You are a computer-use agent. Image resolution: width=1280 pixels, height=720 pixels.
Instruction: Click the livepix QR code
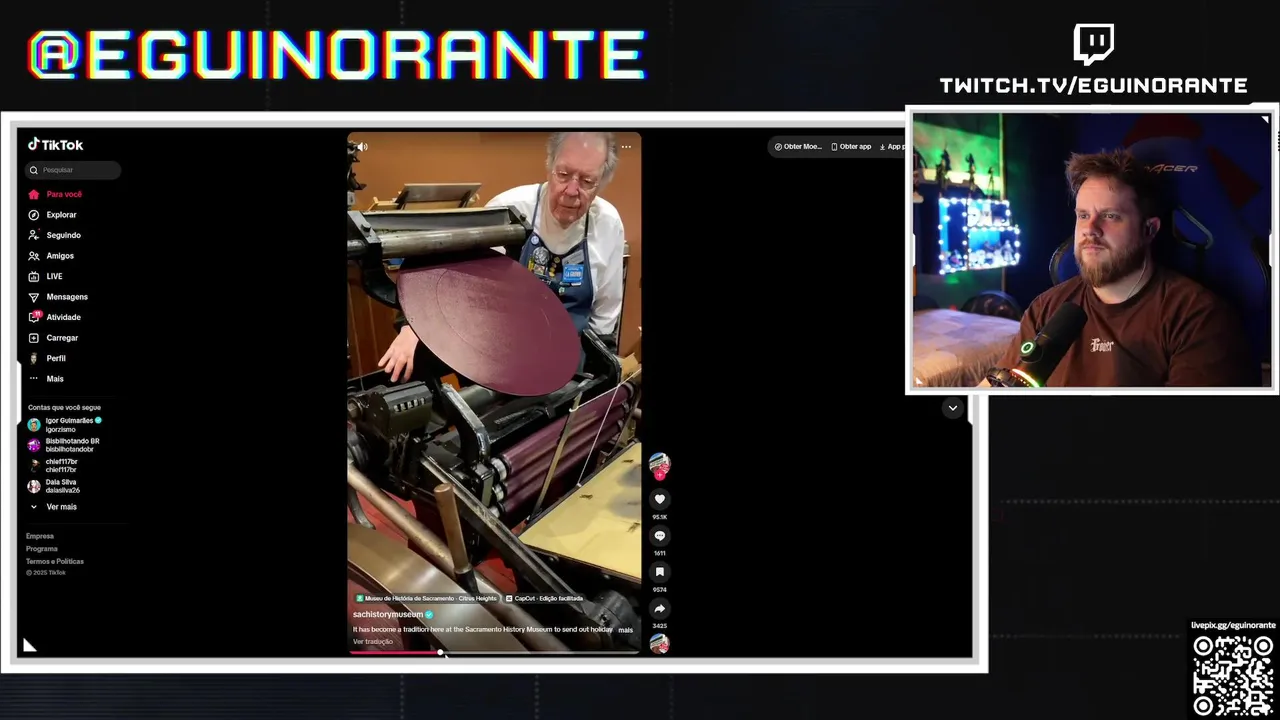click(x=1233, y=676)
